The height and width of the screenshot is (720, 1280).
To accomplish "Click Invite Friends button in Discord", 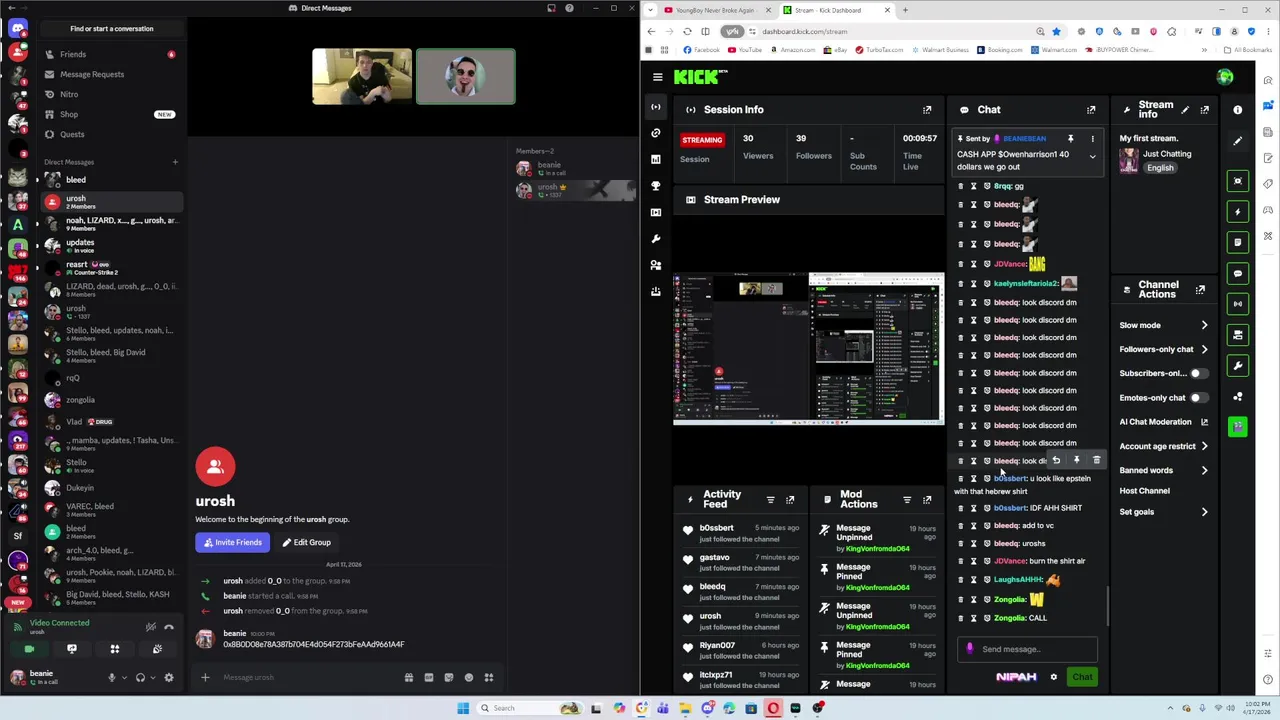I will point(232,542).
